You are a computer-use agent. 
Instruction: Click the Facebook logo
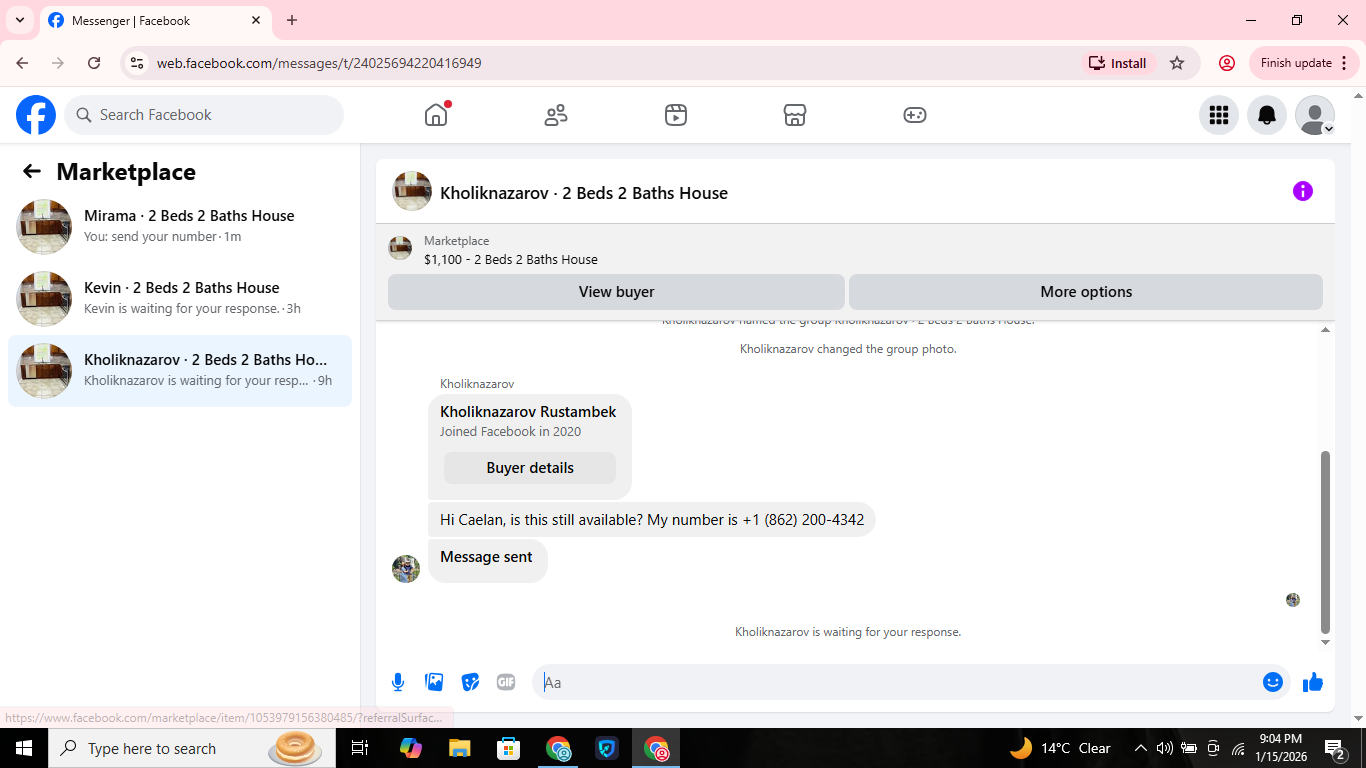click(36, 115)
